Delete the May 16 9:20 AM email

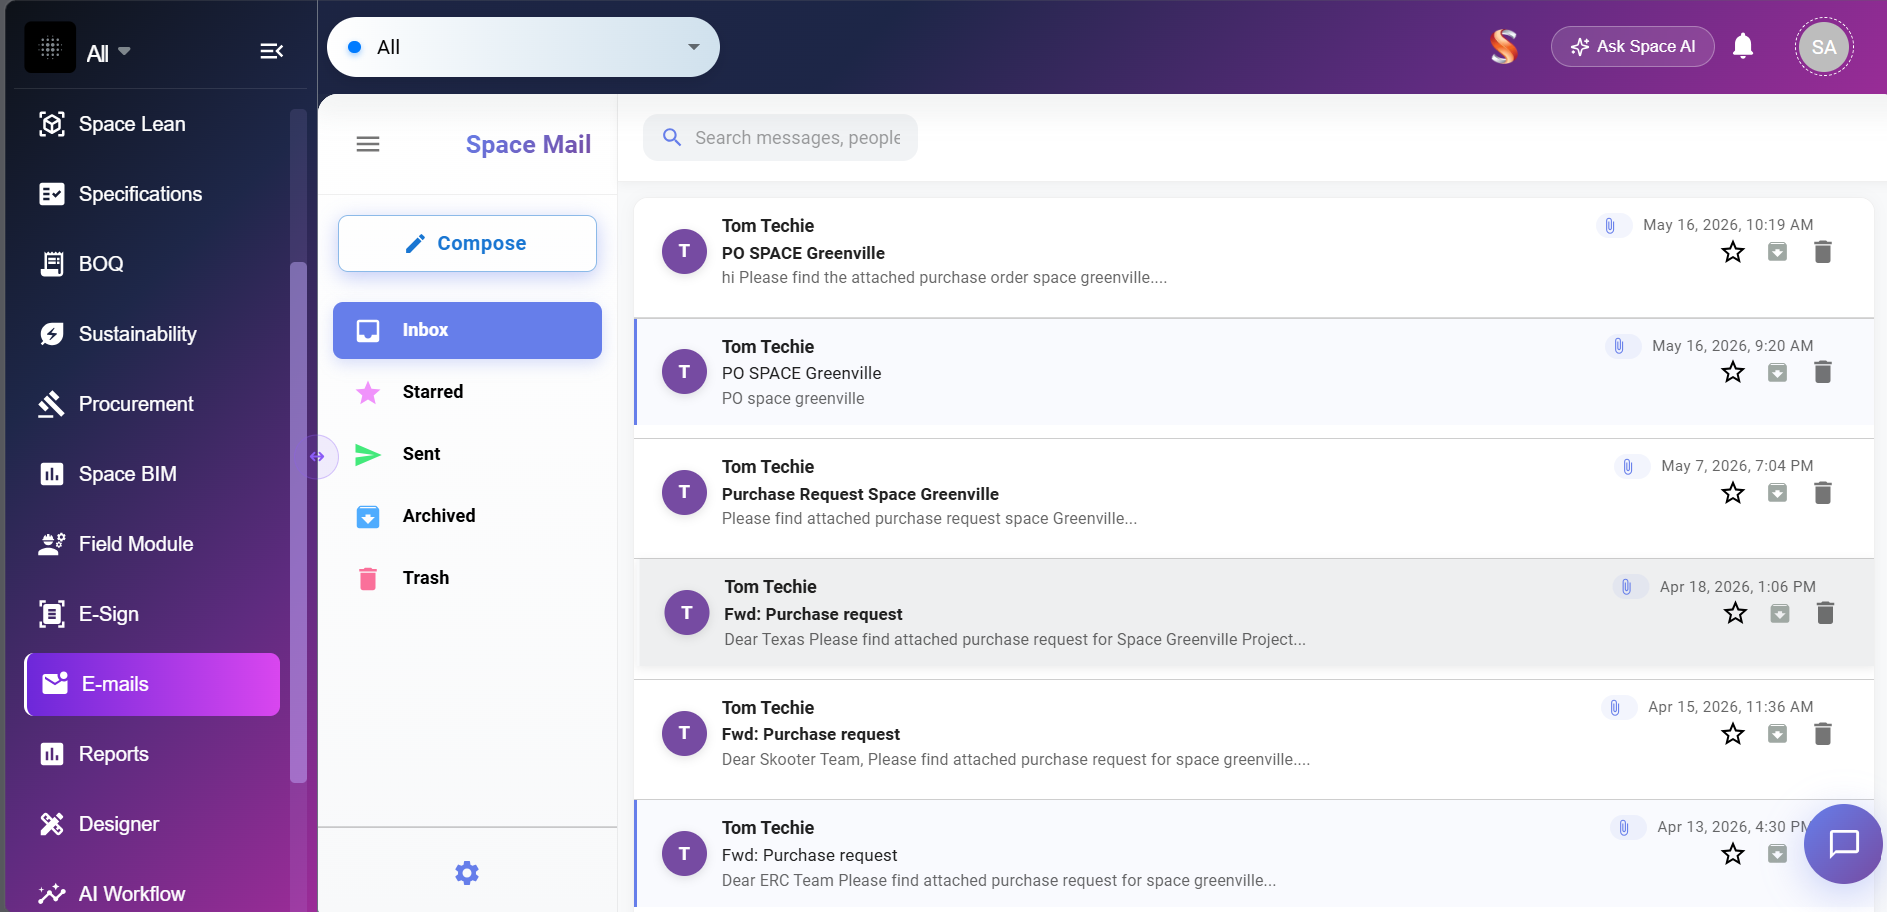[x=1823, y=372]
